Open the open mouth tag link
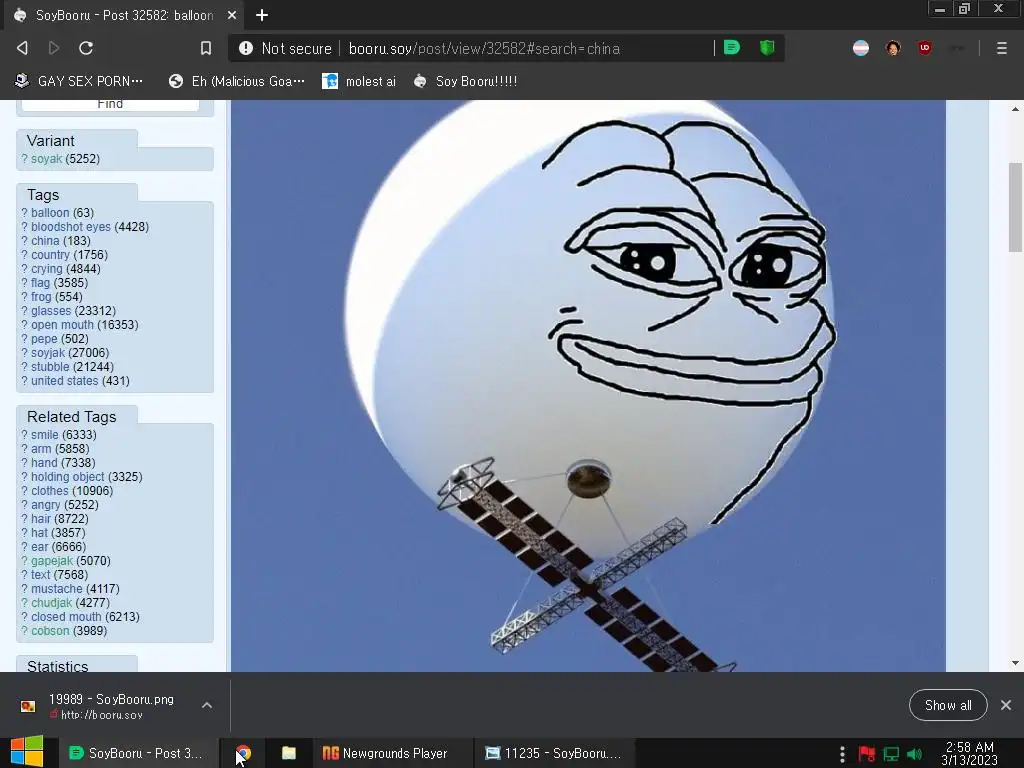 coord(62,325)
